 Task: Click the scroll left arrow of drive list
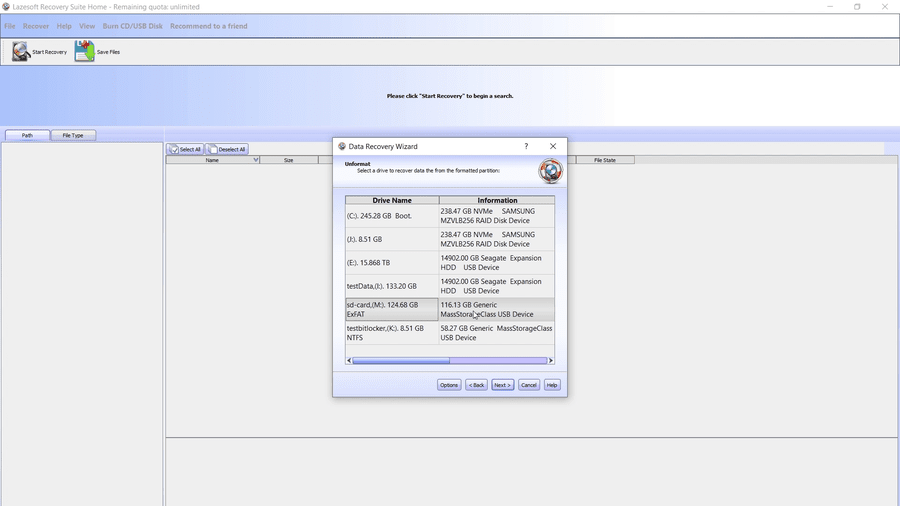pyautogui.click(x=349, y=360)
